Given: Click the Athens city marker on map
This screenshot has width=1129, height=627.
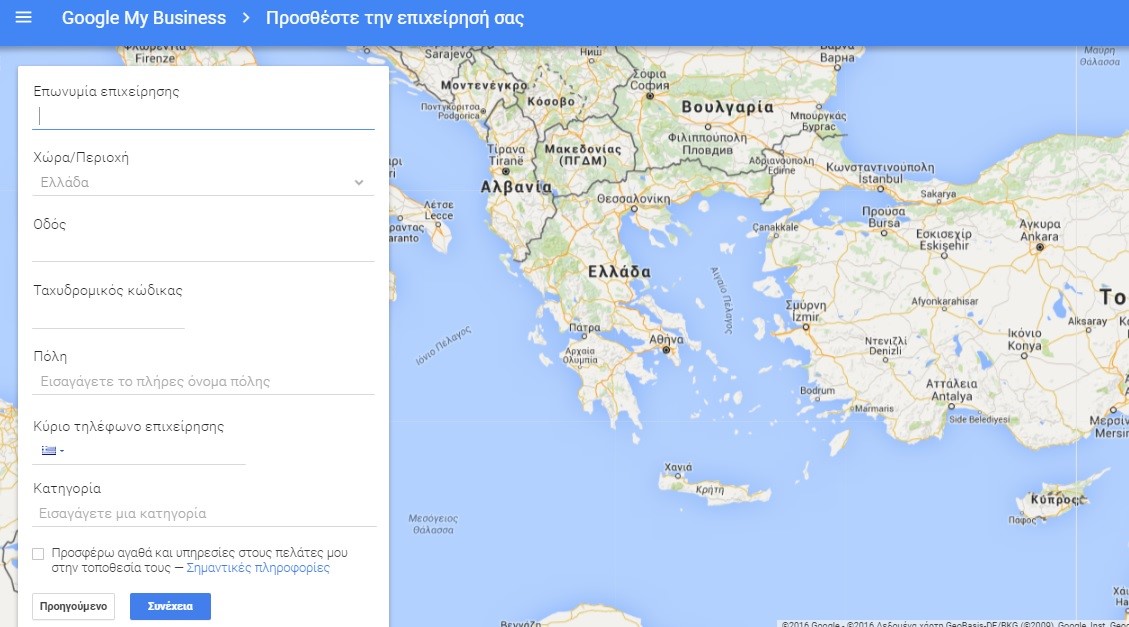Looking at the screenshot, I should [667, 349].
